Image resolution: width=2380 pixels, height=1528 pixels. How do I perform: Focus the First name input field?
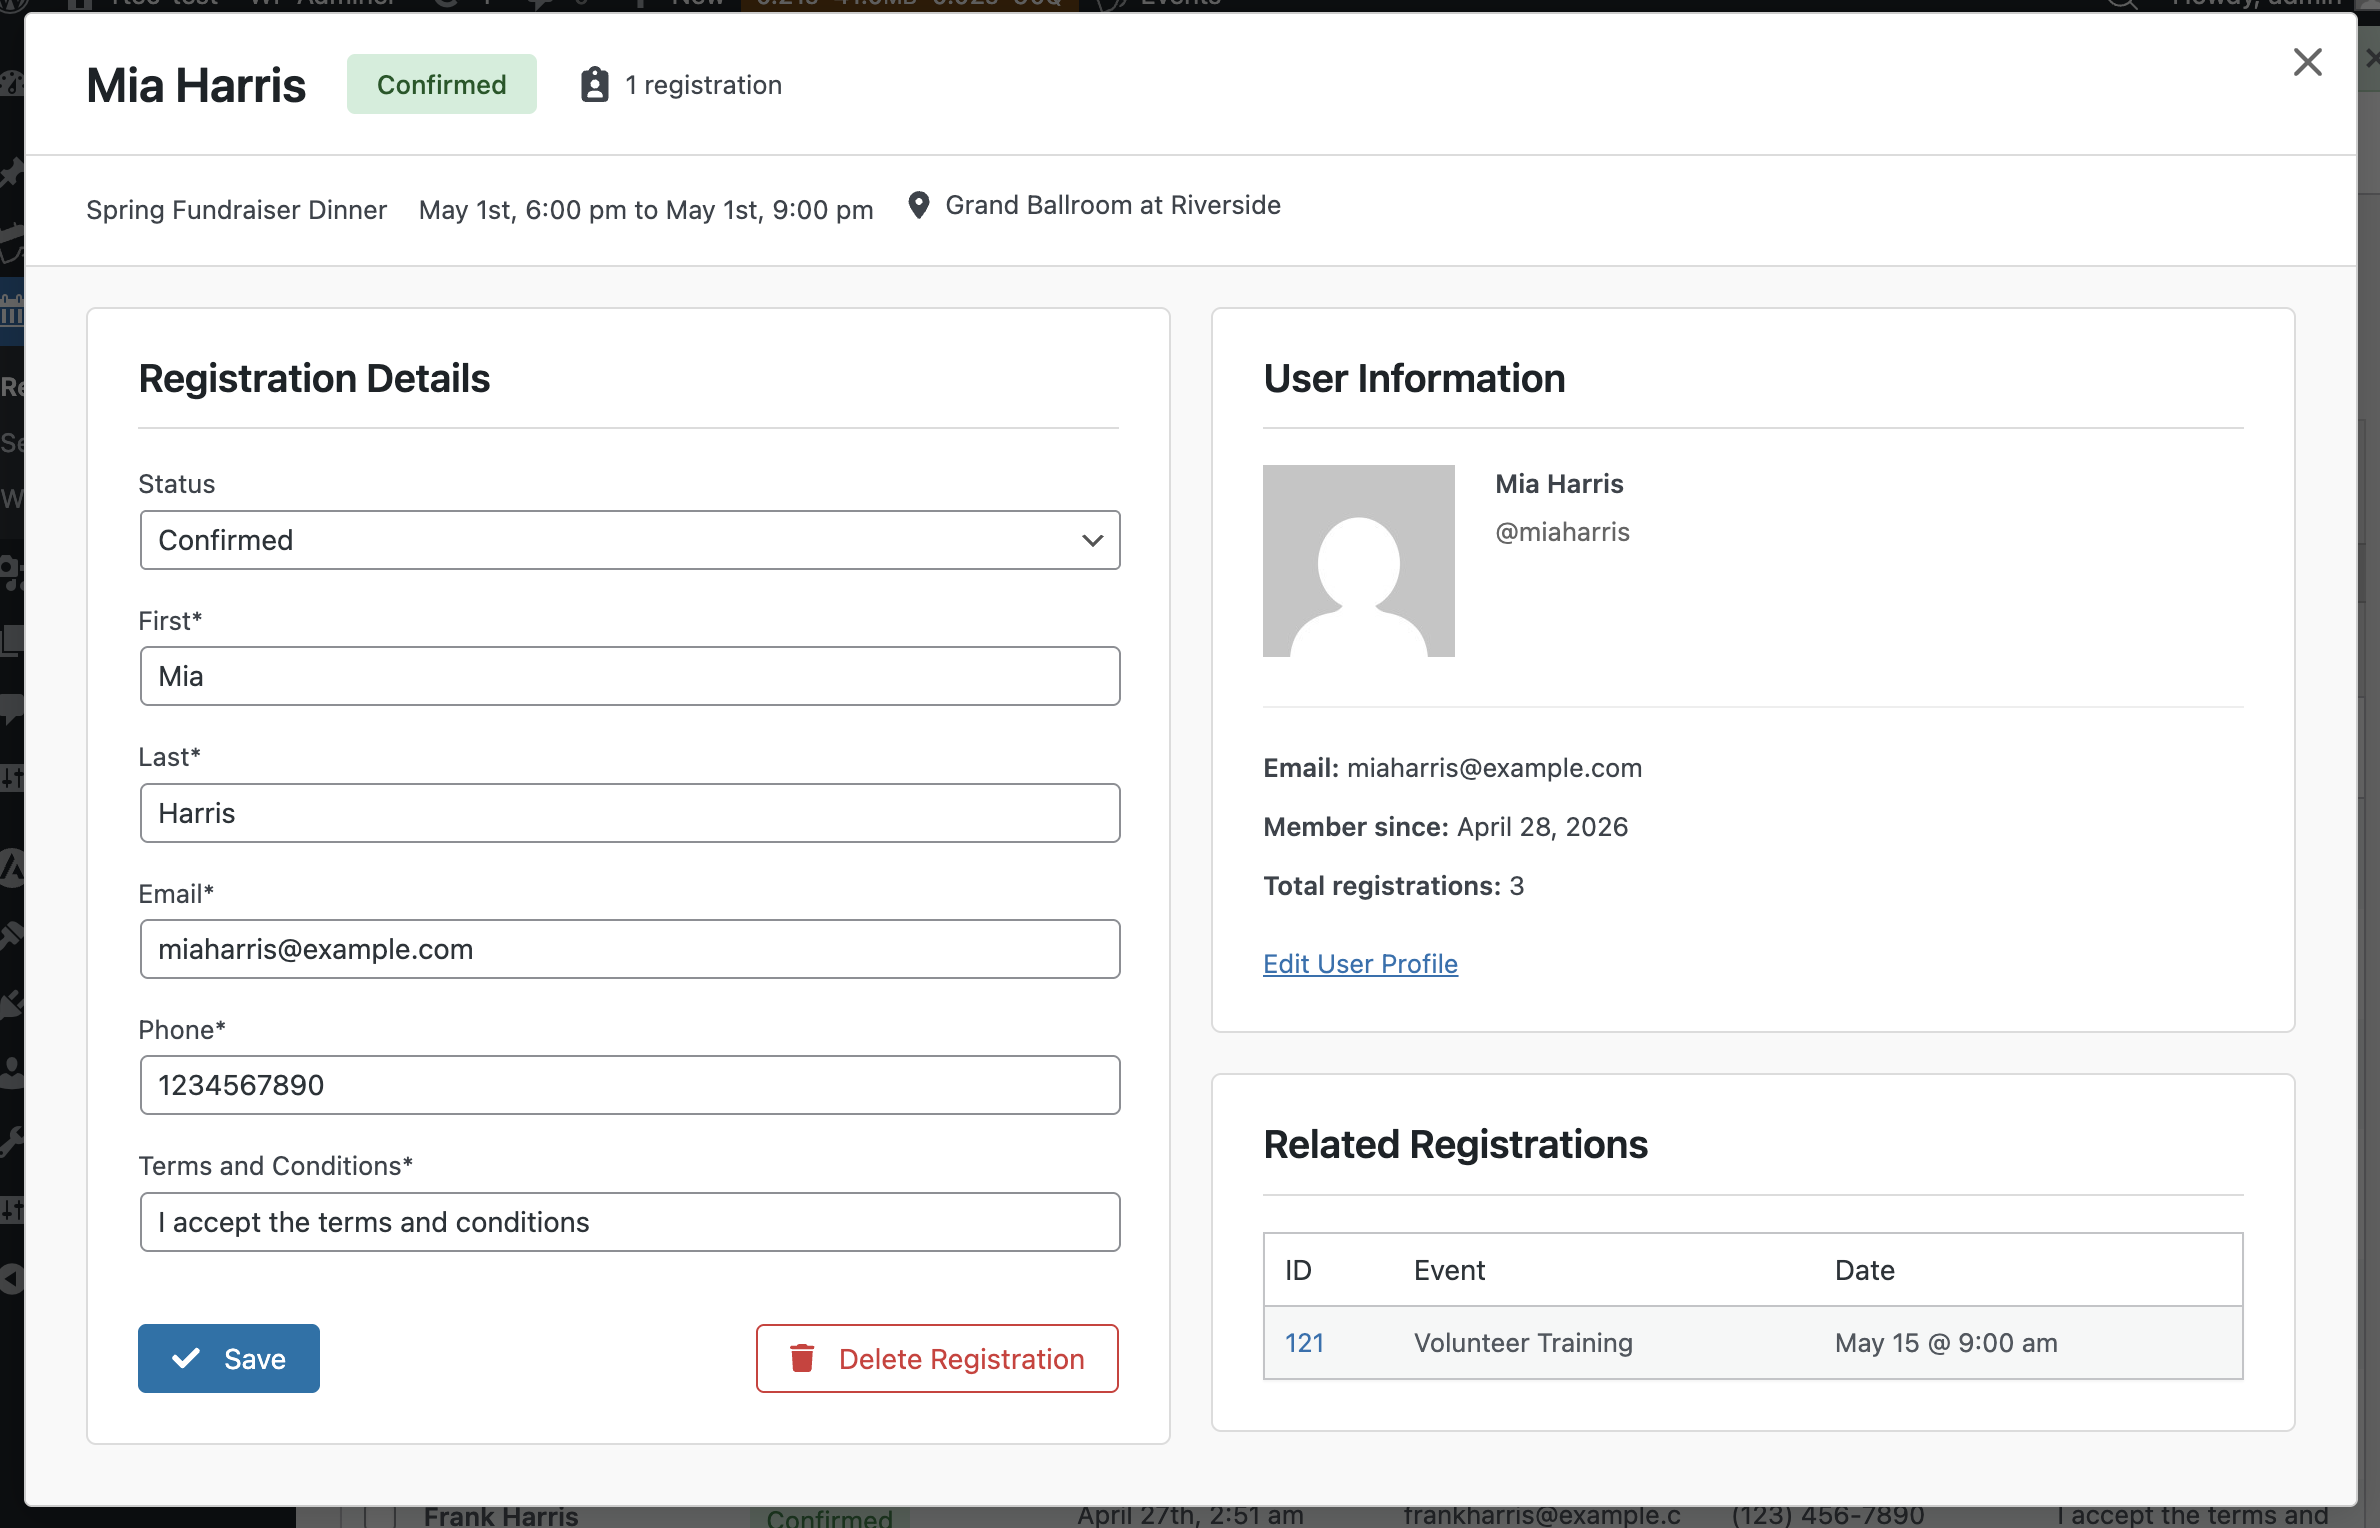click(628, 676)
